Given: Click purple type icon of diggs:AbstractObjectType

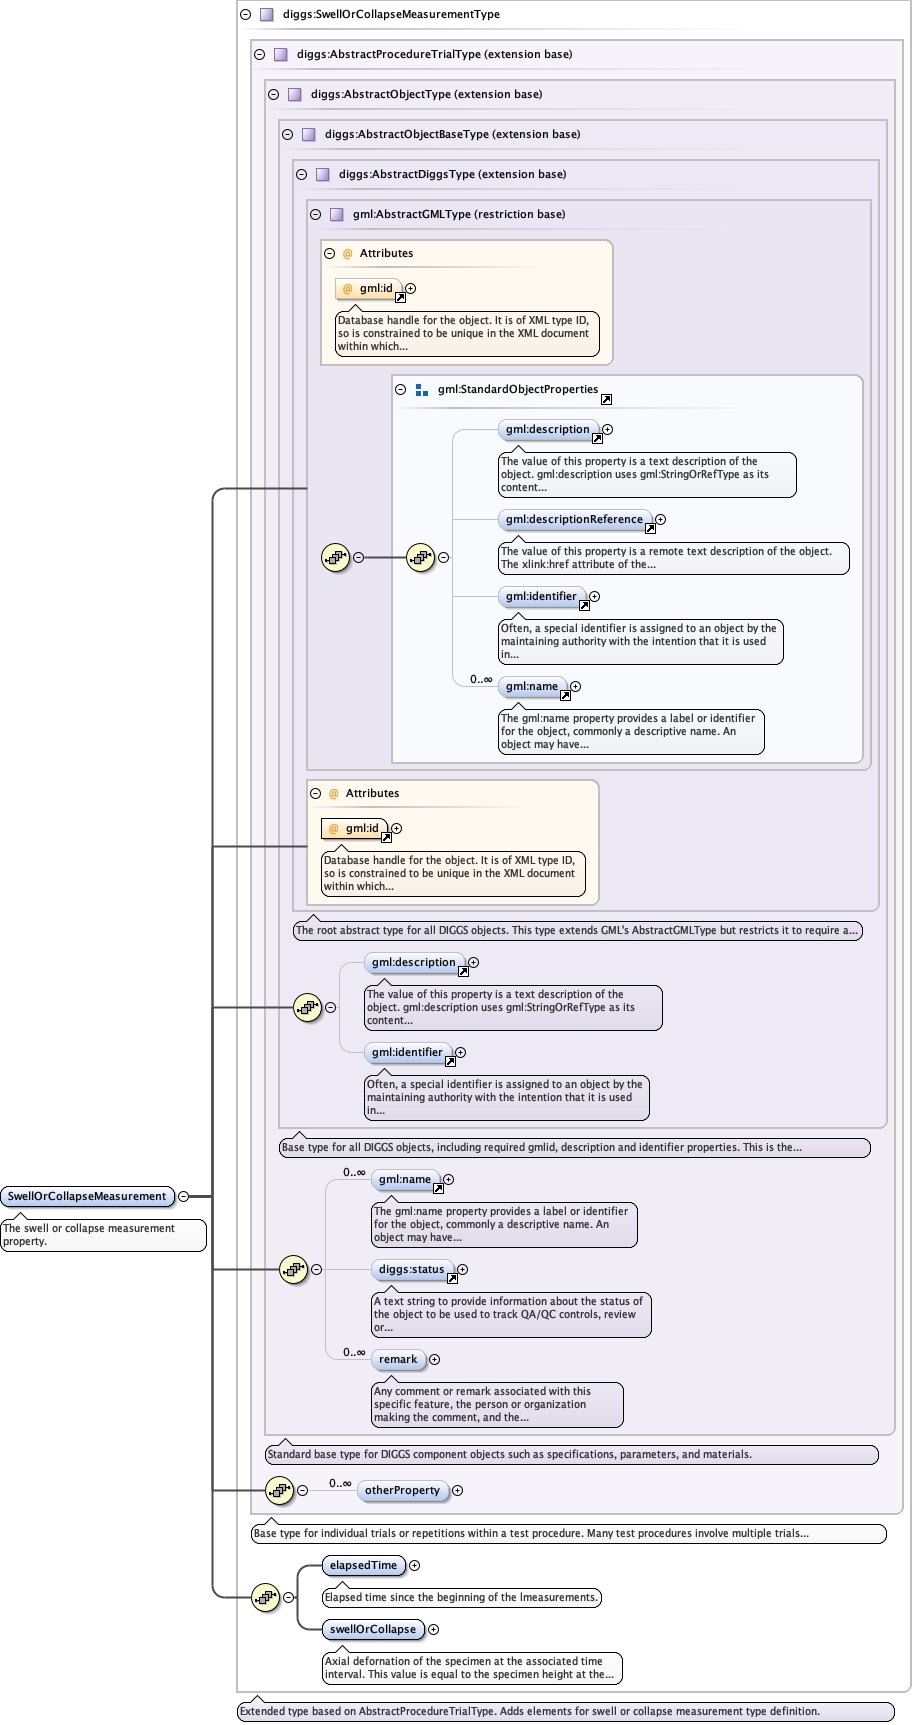Looking at the screenshot, I should coord(294,95).
